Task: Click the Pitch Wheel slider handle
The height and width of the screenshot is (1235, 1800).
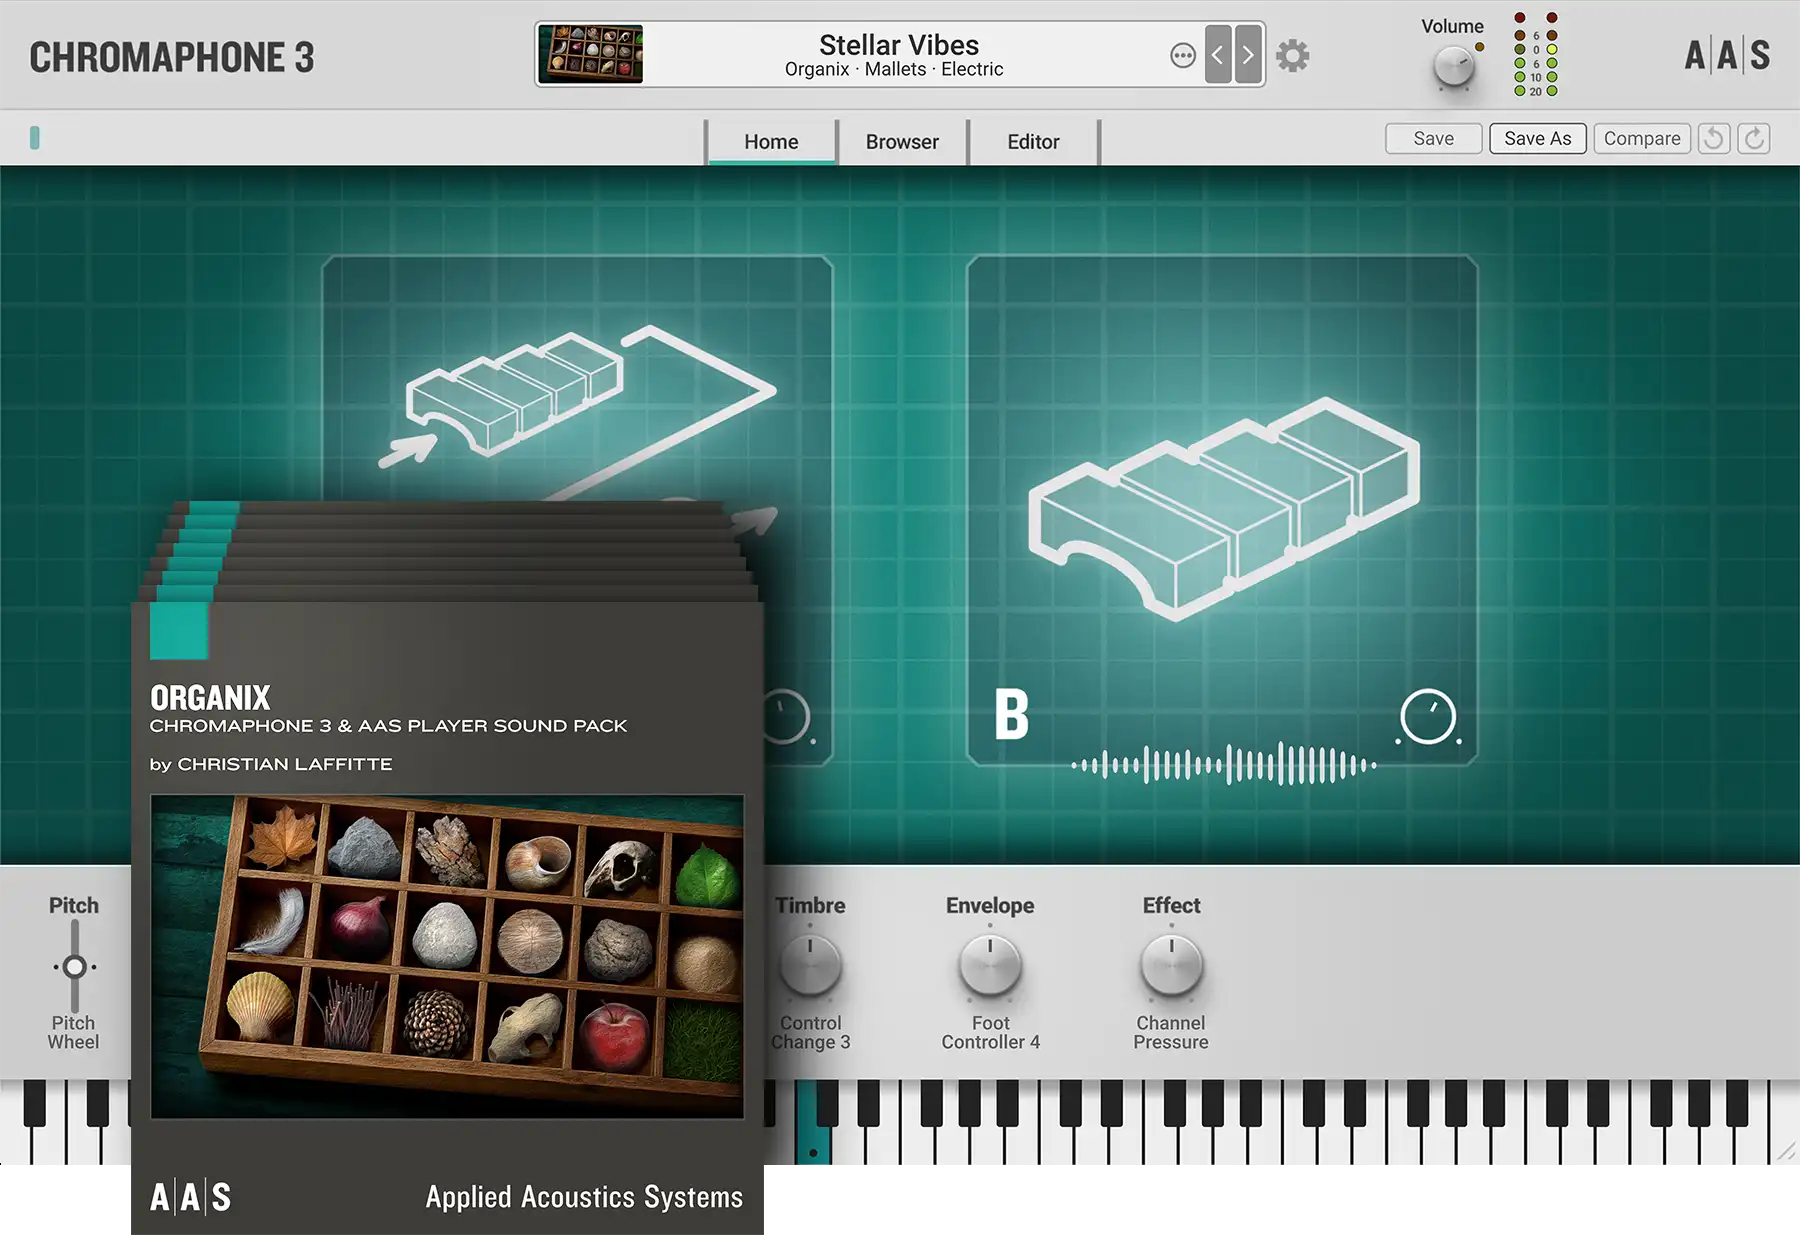Action: (x=74, y=967)
